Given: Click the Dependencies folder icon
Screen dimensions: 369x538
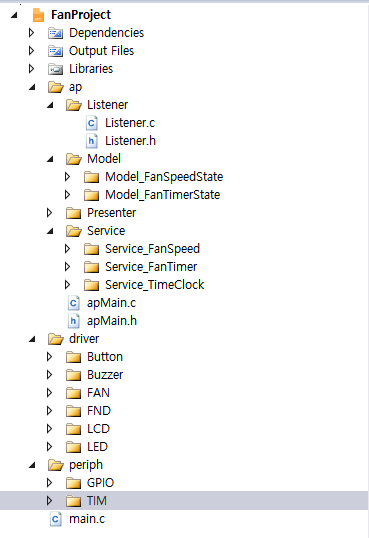Looking at the screenshot, I should [55, 33].
